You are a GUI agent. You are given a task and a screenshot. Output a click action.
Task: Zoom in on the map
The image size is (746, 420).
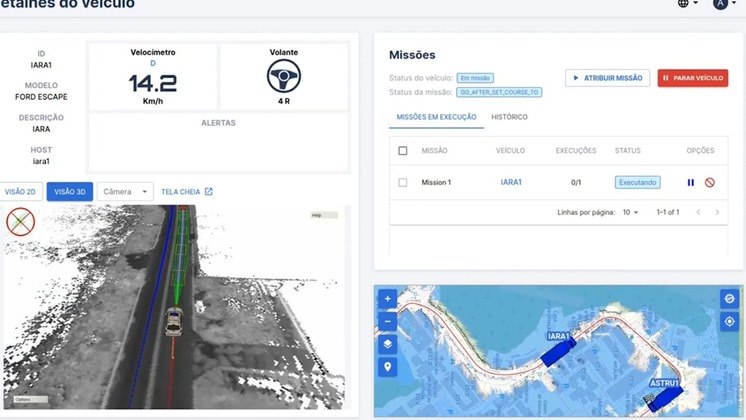[x=388, y=298]
